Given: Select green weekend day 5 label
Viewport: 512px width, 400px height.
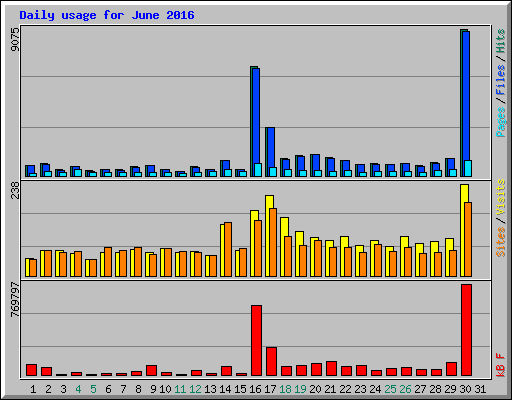Looking at the screenshot, I should (x=93, y=389).
